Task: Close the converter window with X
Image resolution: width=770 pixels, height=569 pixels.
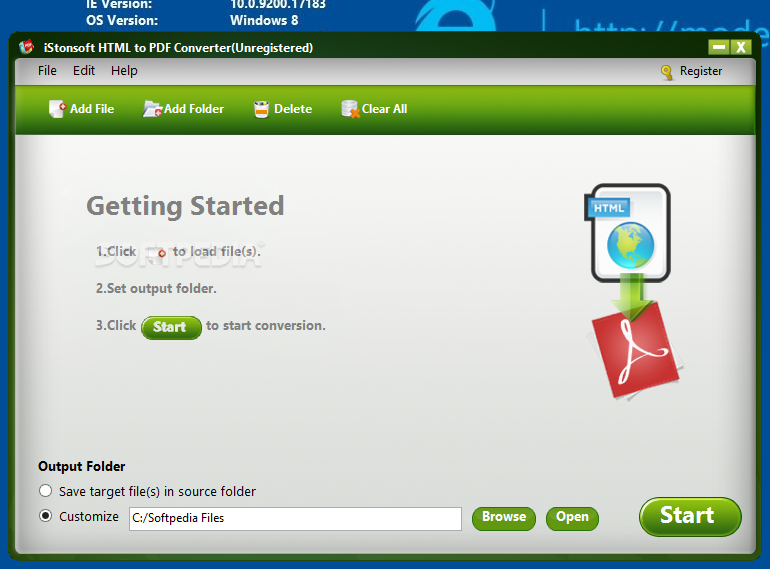Action: point(741,47)
